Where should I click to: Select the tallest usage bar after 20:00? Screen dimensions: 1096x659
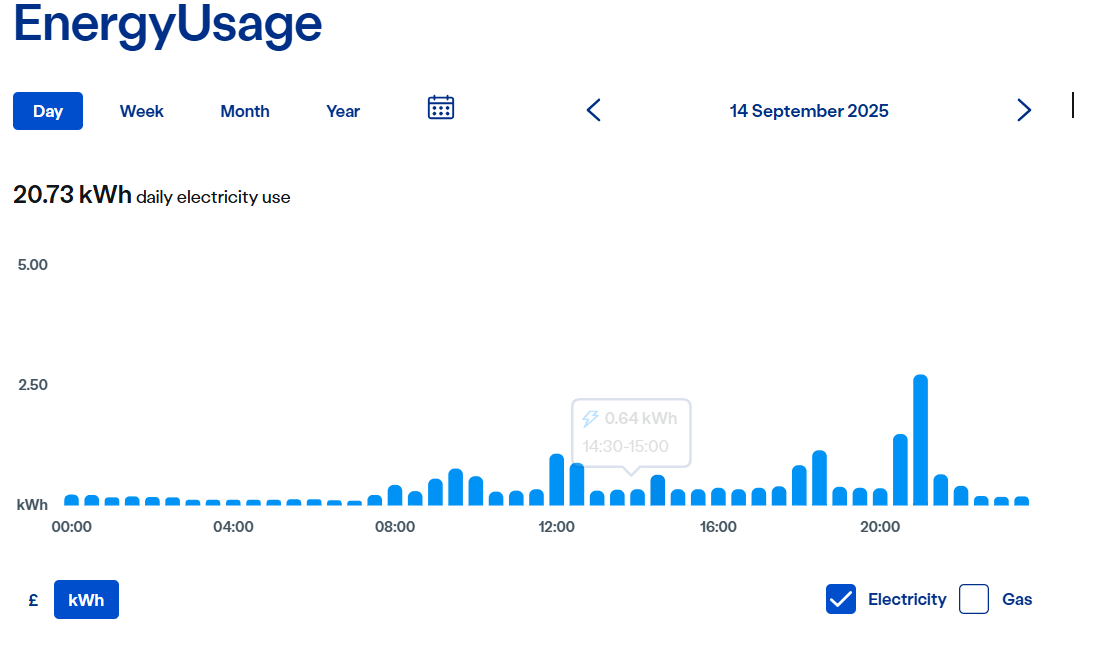point(921,440)
